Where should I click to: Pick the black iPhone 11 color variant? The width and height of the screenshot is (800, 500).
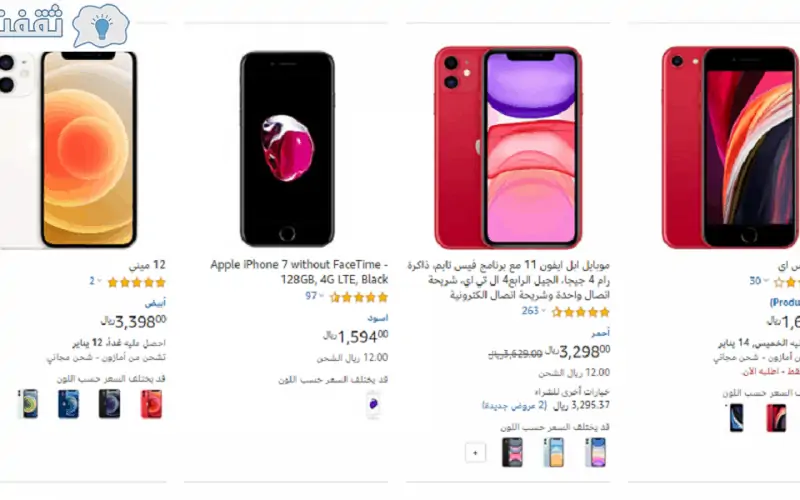click(512, 452)
